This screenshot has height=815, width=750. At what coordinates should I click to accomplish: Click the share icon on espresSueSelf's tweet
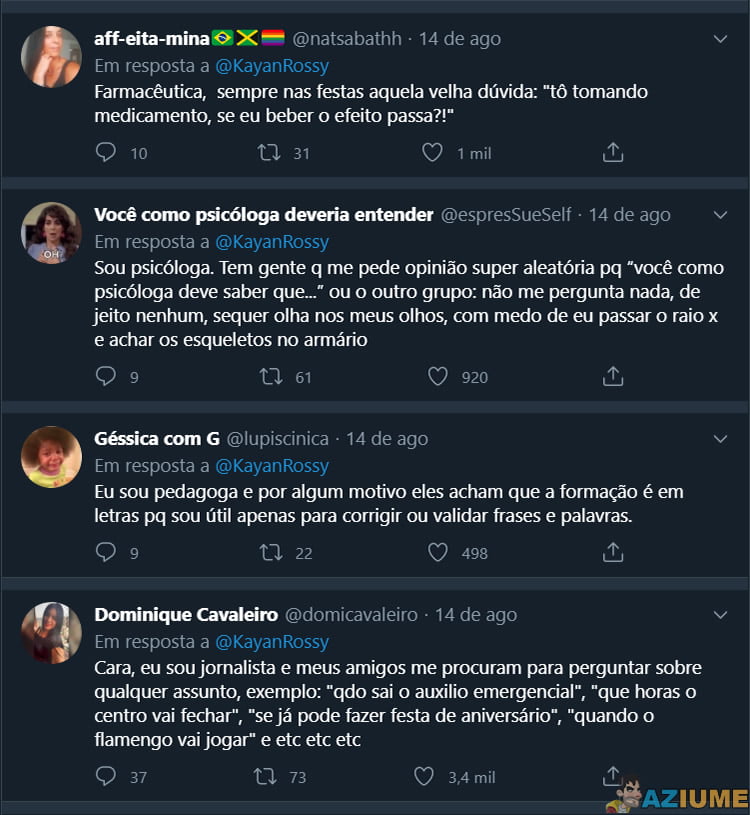613,377
